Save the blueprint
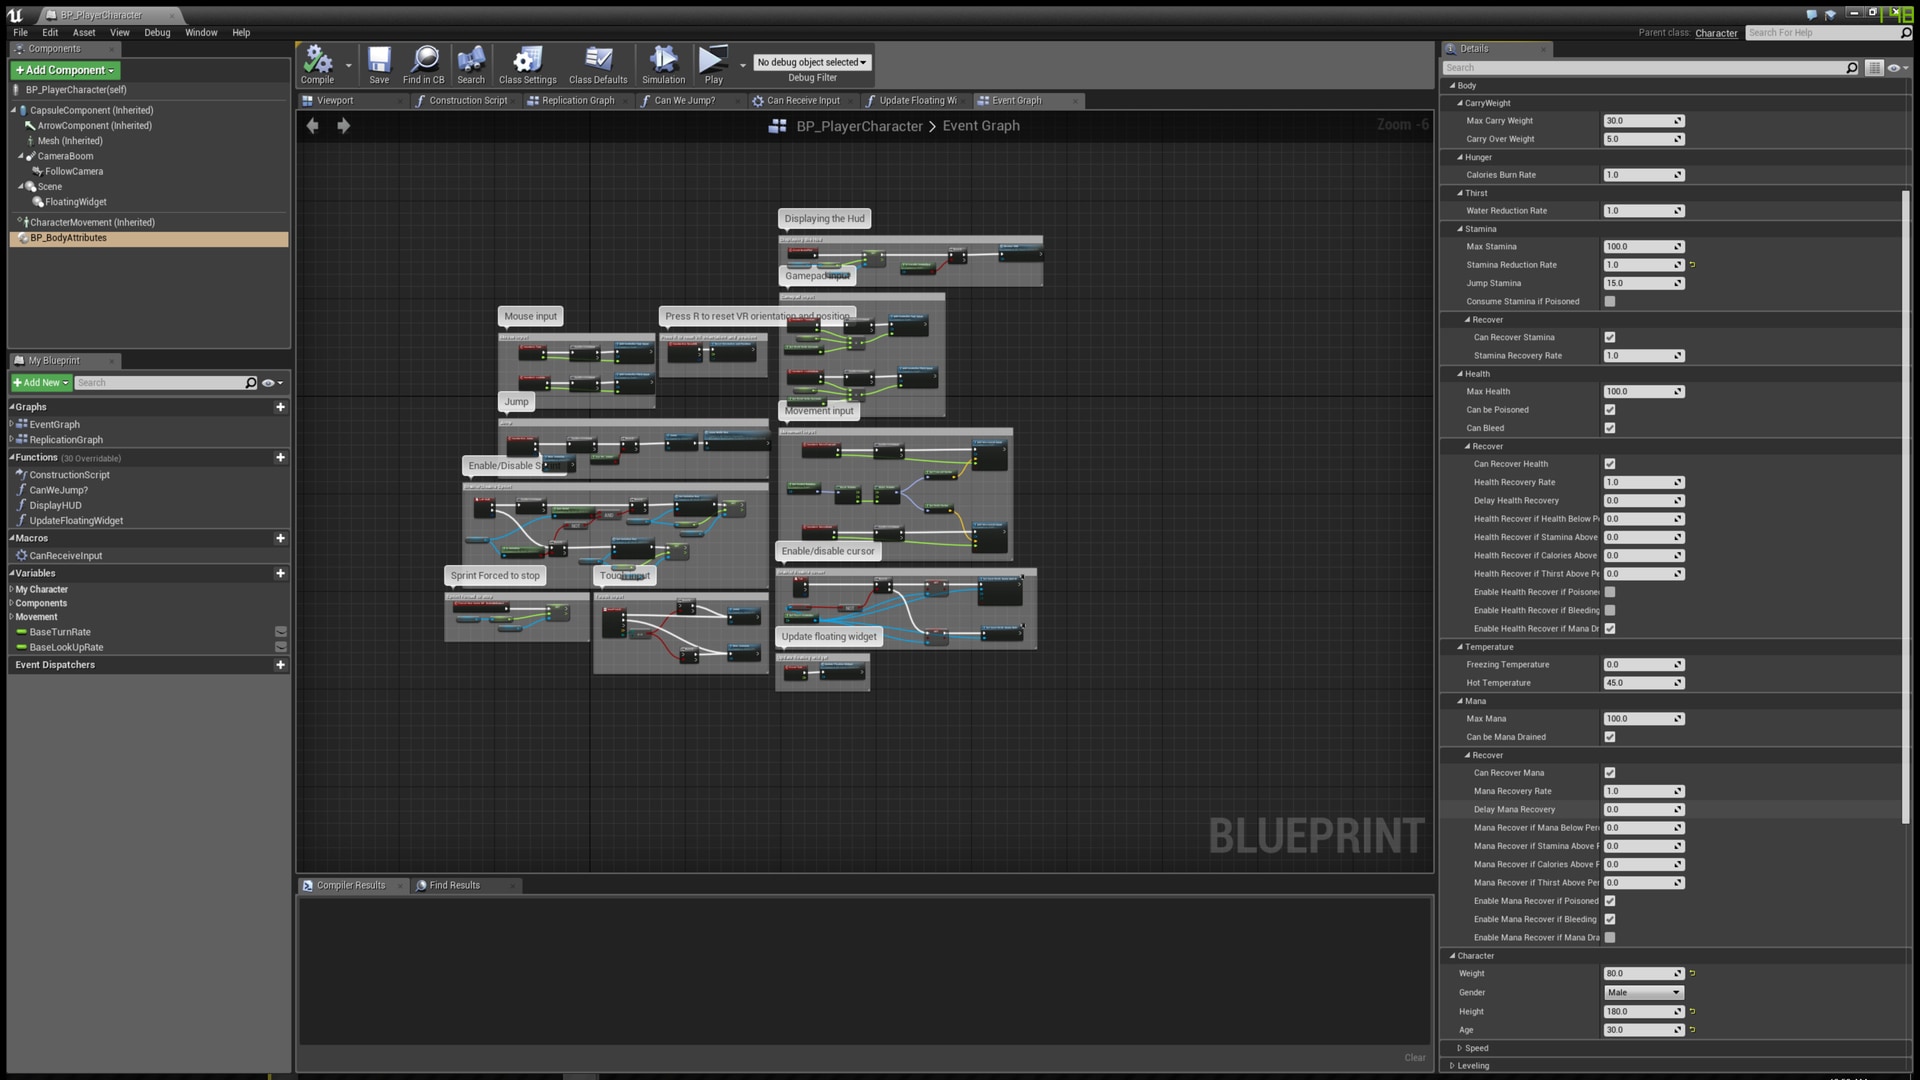Screen dimensions: 1920x1080 click(x=378, y=64)
